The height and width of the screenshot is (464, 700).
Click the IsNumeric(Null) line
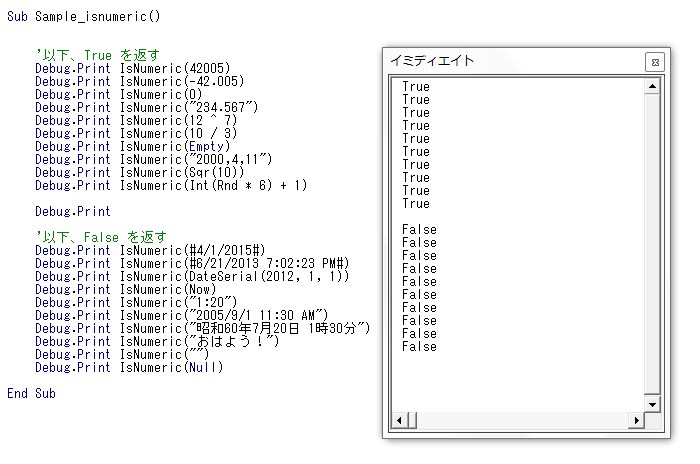coord(129,367)
